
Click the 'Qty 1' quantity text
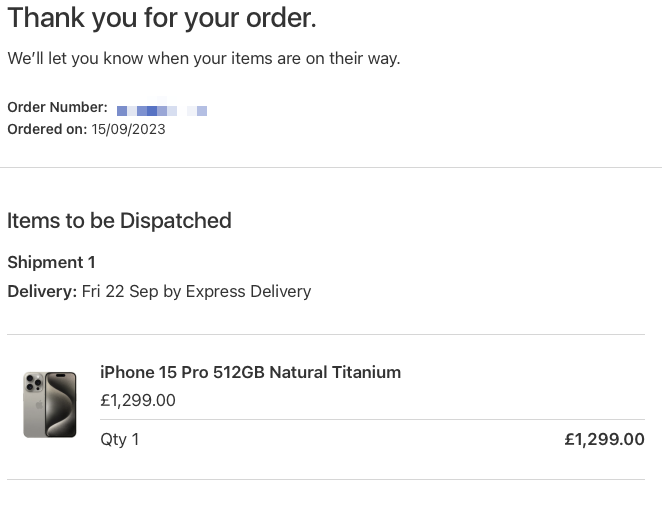[119, 439]
